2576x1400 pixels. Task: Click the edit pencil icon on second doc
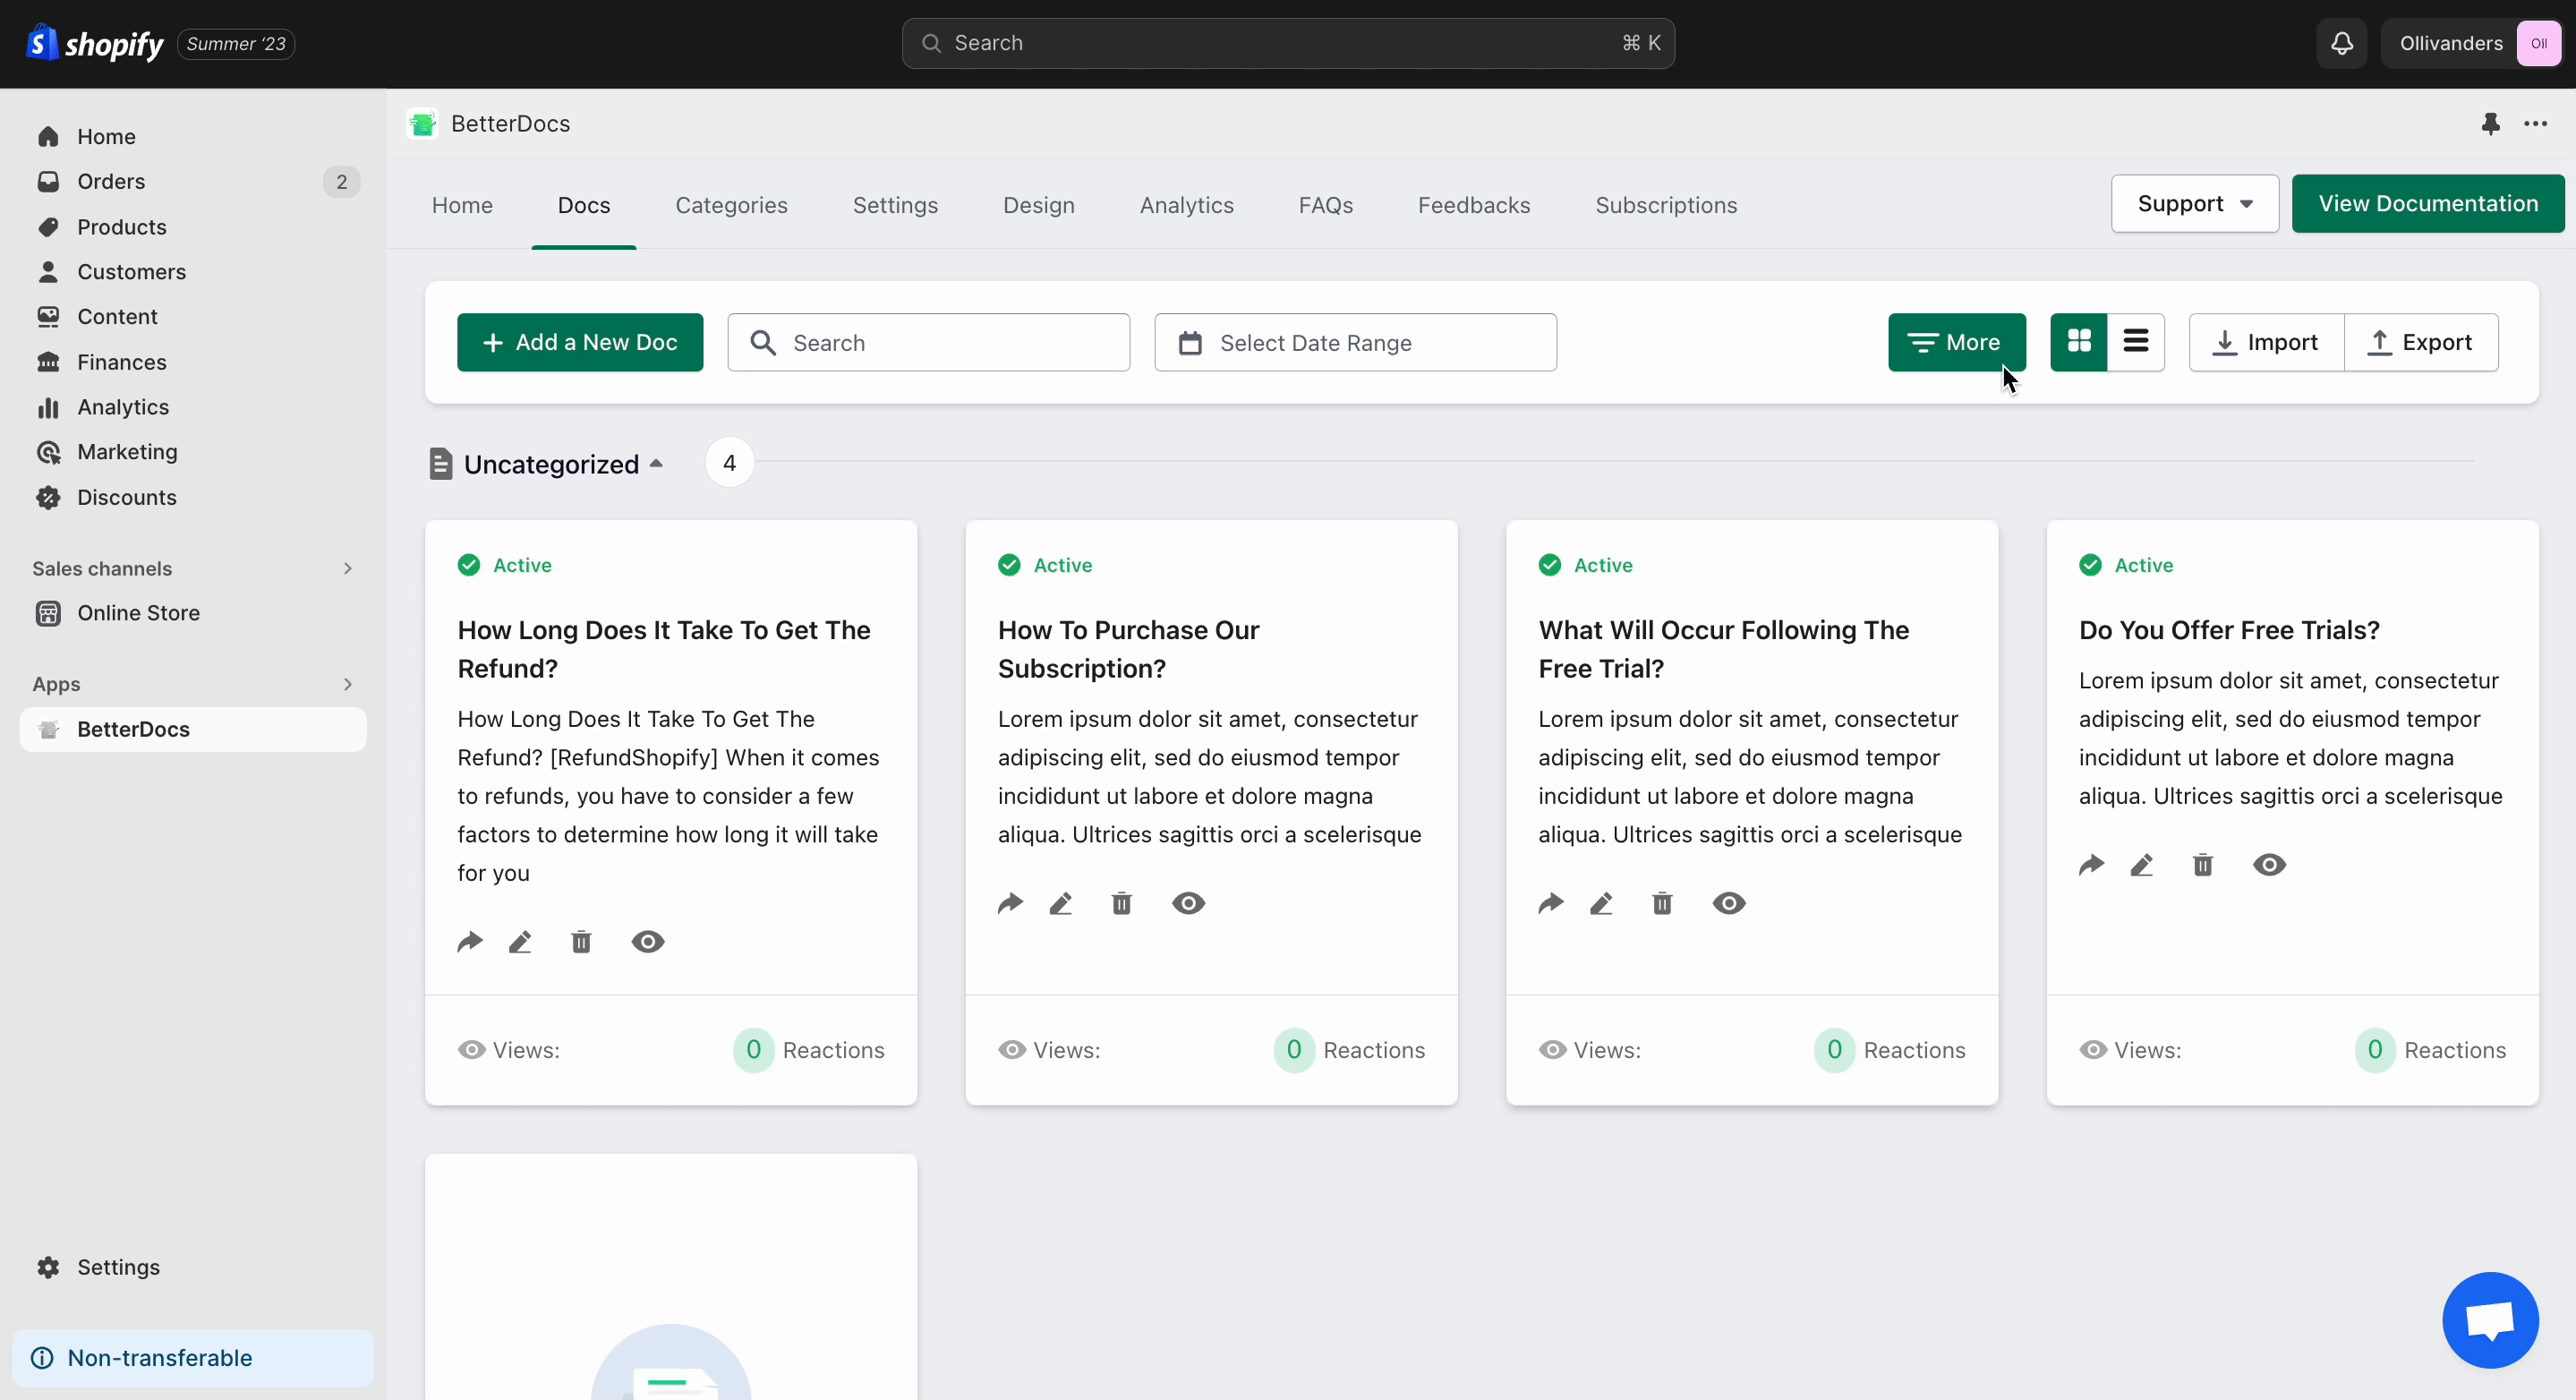click(x=1062, y=901)
